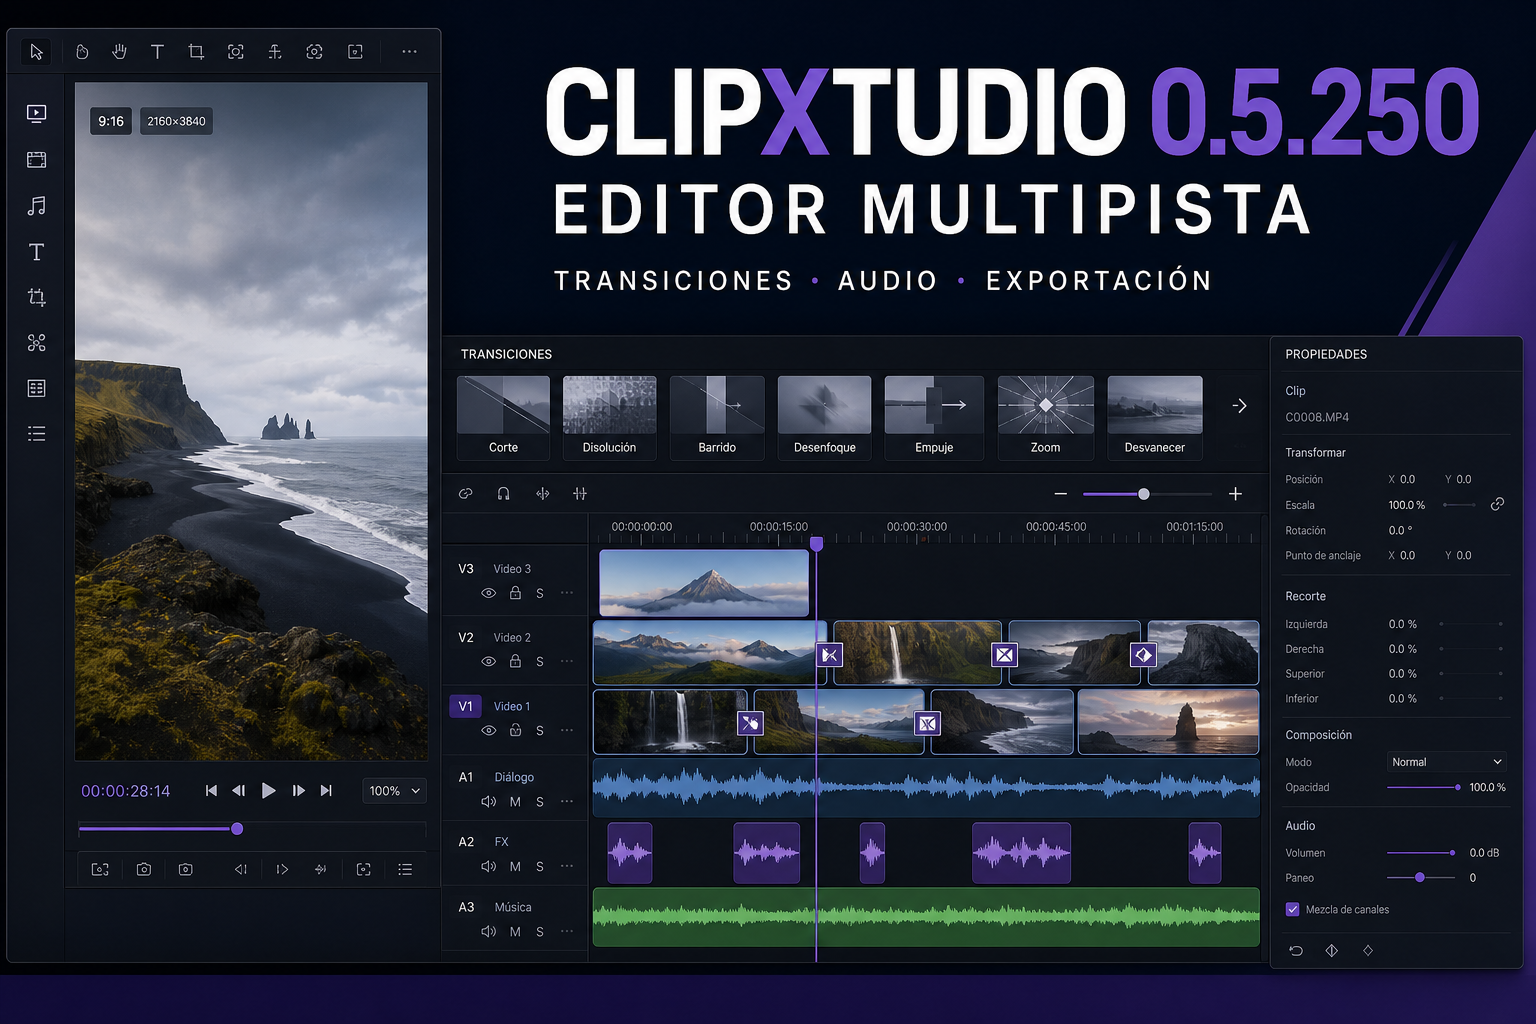
Task: Select the mountain clip on V3
Action: [x=704, y=583]
